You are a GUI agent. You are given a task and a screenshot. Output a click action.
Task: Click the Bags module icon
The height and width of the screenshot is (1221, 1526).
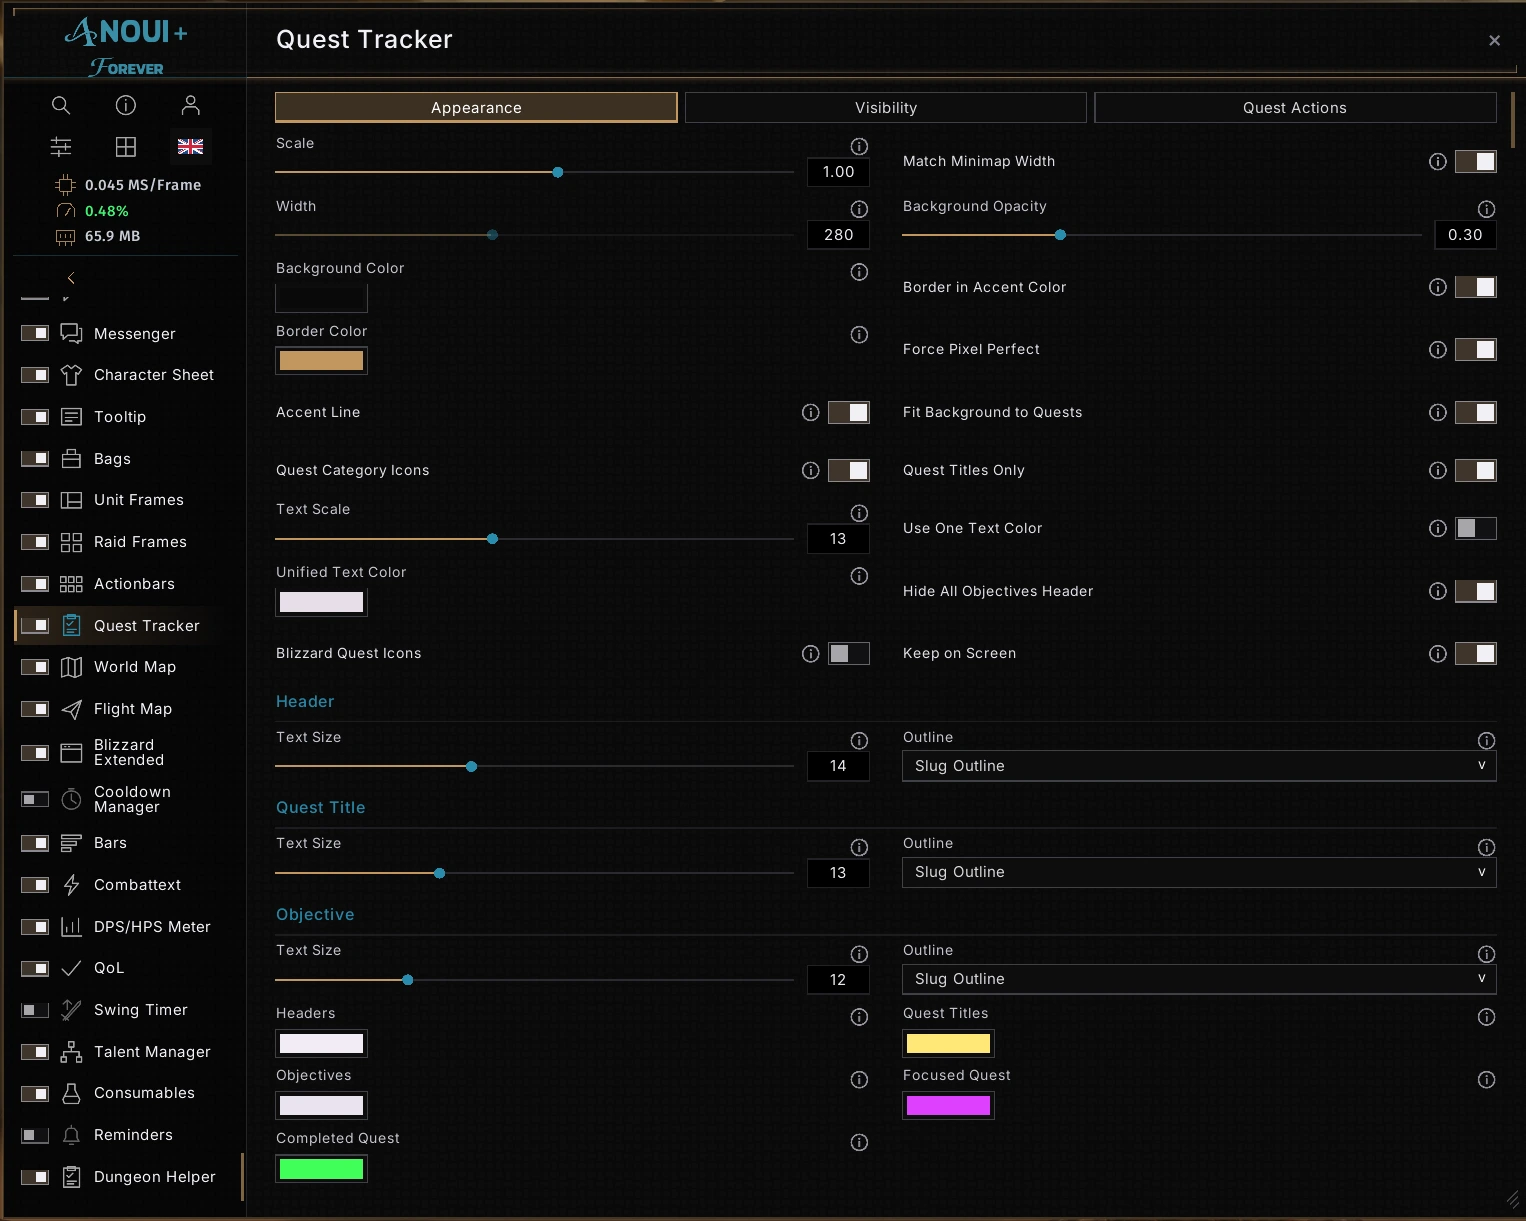71,458
